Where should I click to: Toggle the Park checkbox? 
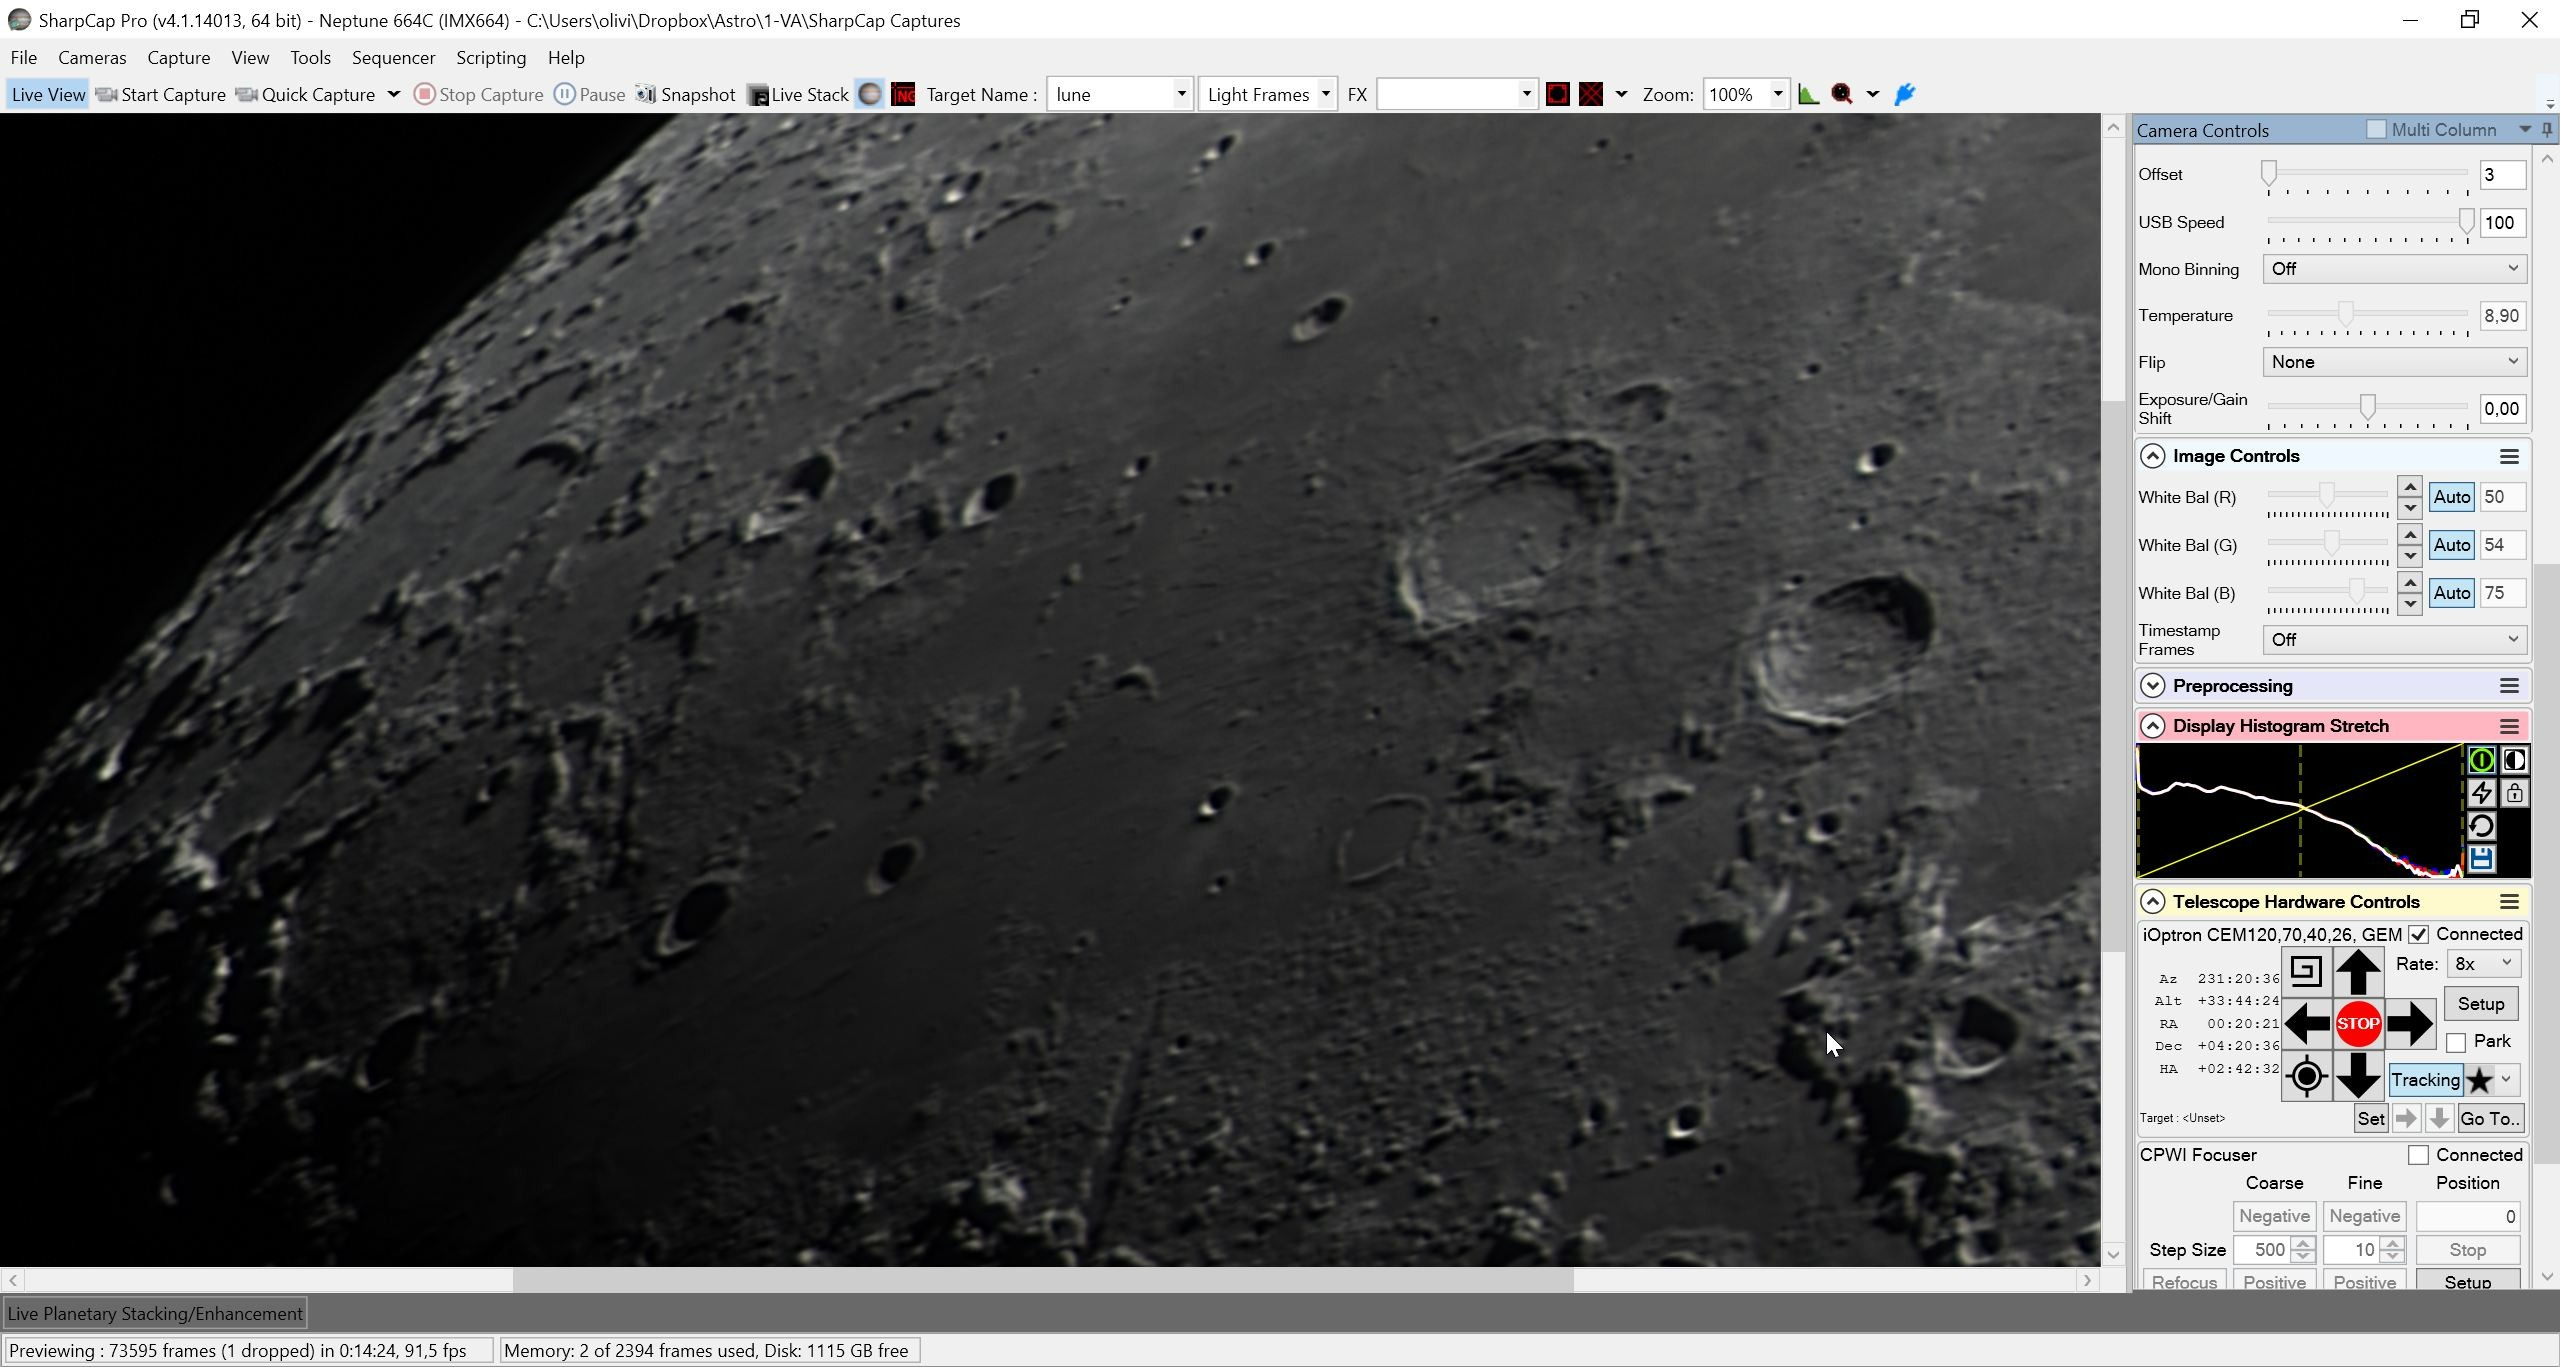[2456, 1042]
